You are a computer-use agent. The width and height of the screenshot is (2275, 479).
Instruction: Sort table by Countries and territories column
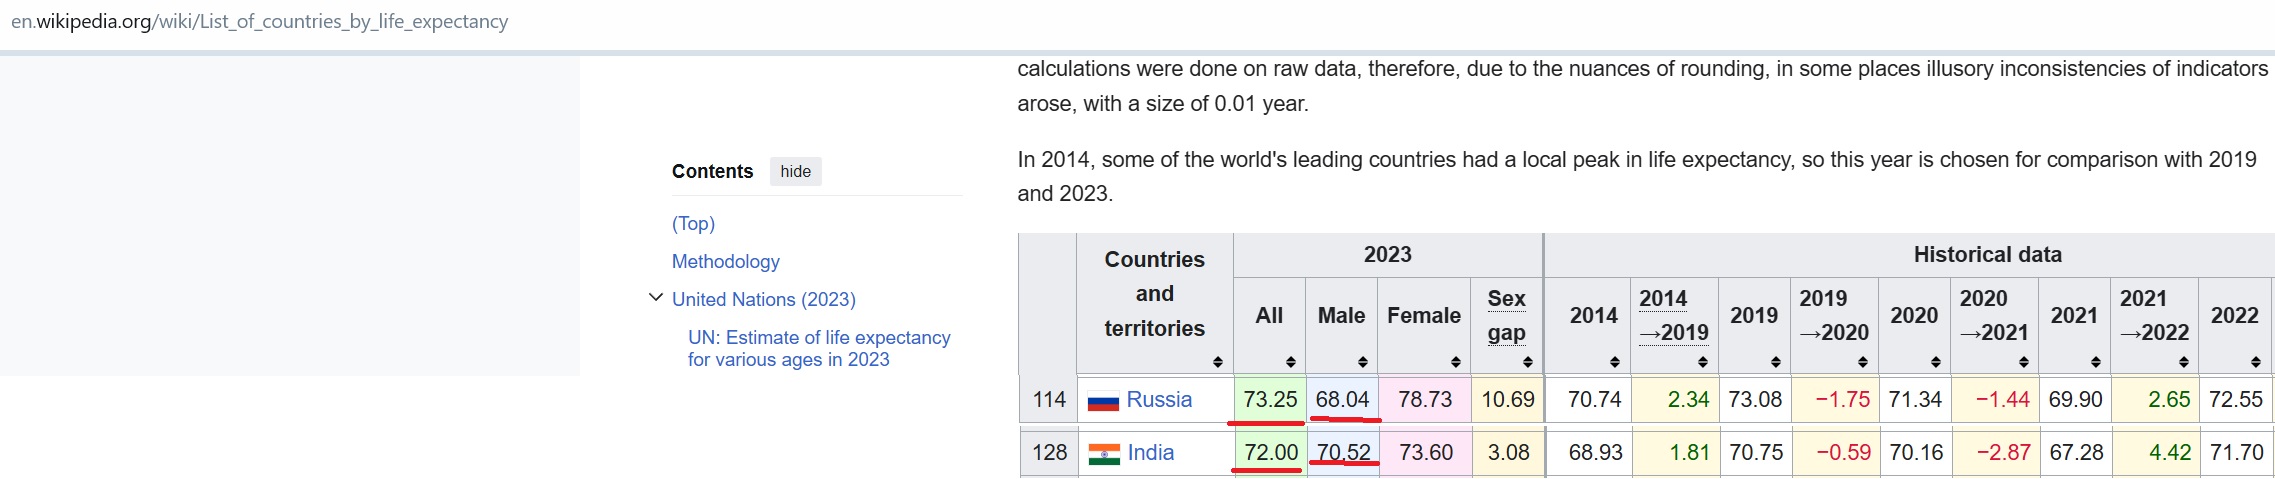(x=1217, y=362)
